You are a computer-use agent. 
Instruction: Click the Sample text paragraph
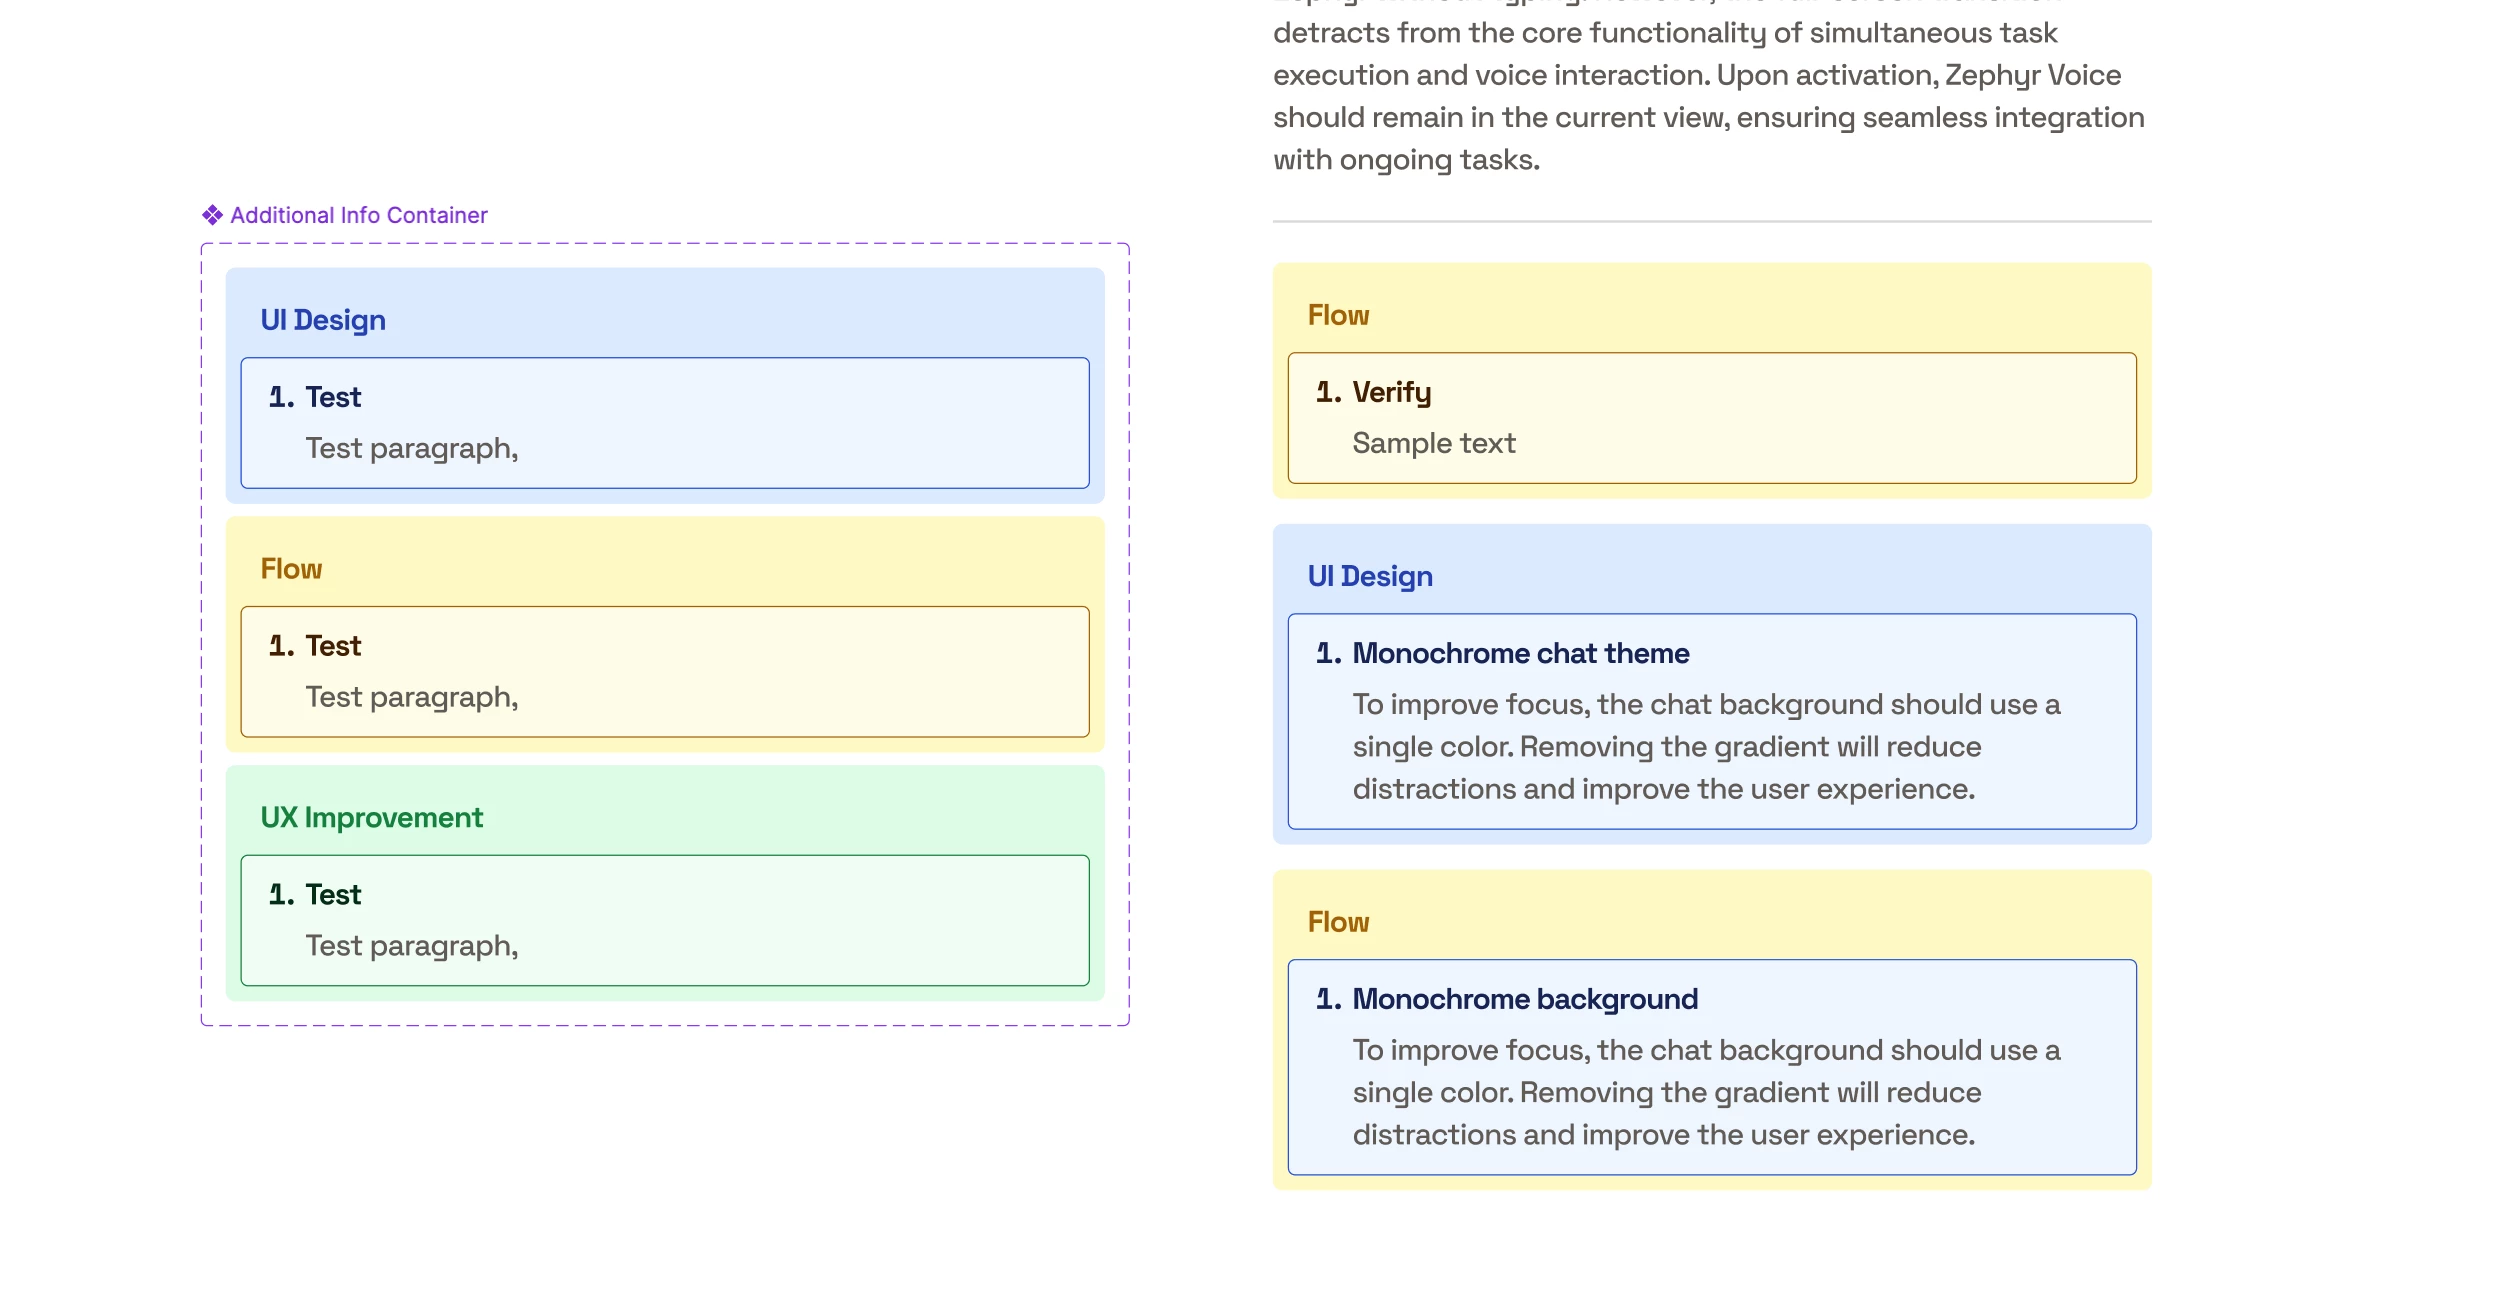click(1433, 443)
